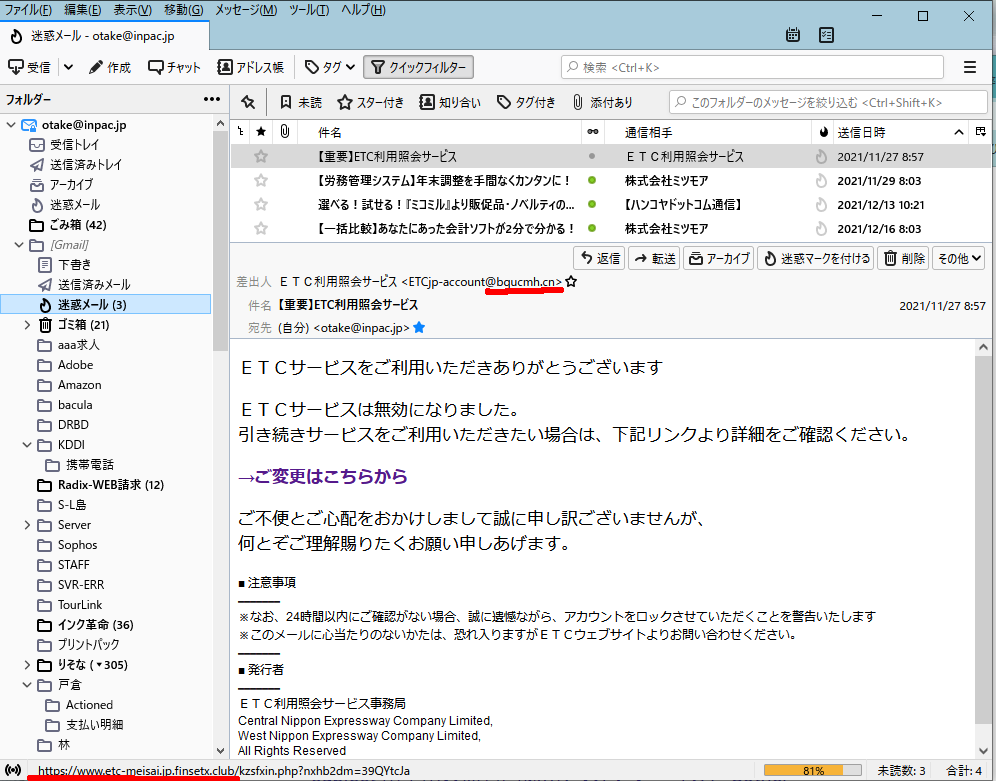Open the その他 more actions dropdown
Image resolution: width=996 pixels, height=781 pixels.
[959, 258]
